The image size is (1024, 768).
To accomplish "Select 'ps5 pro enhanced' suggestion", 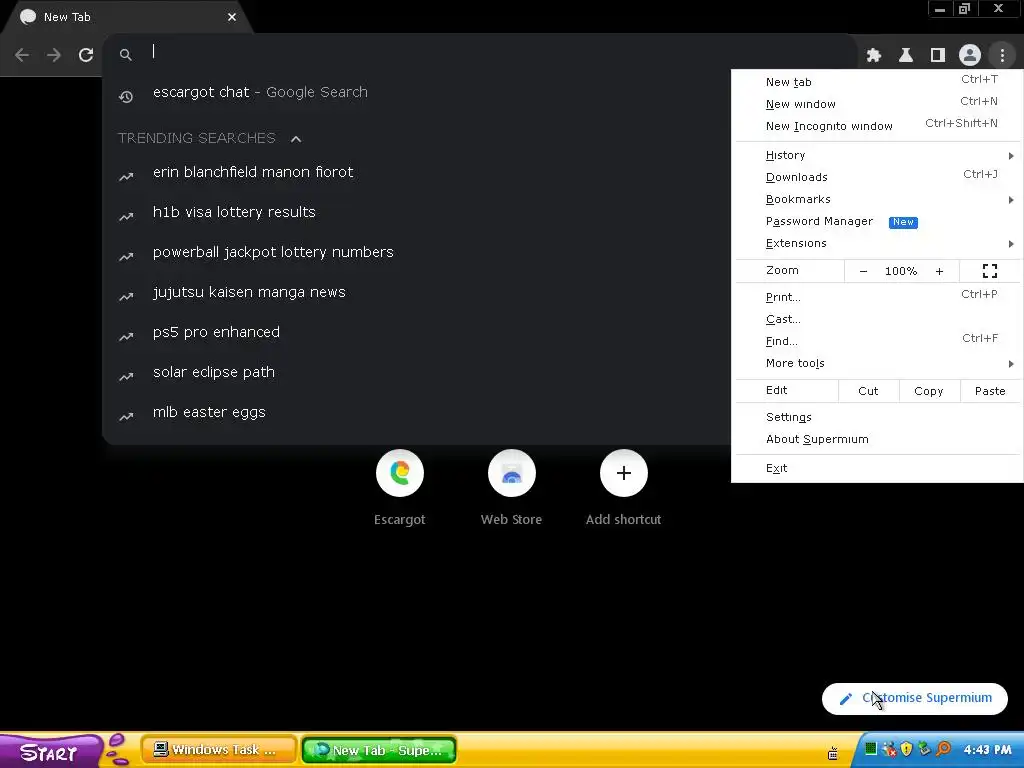I will coord(418,332).
